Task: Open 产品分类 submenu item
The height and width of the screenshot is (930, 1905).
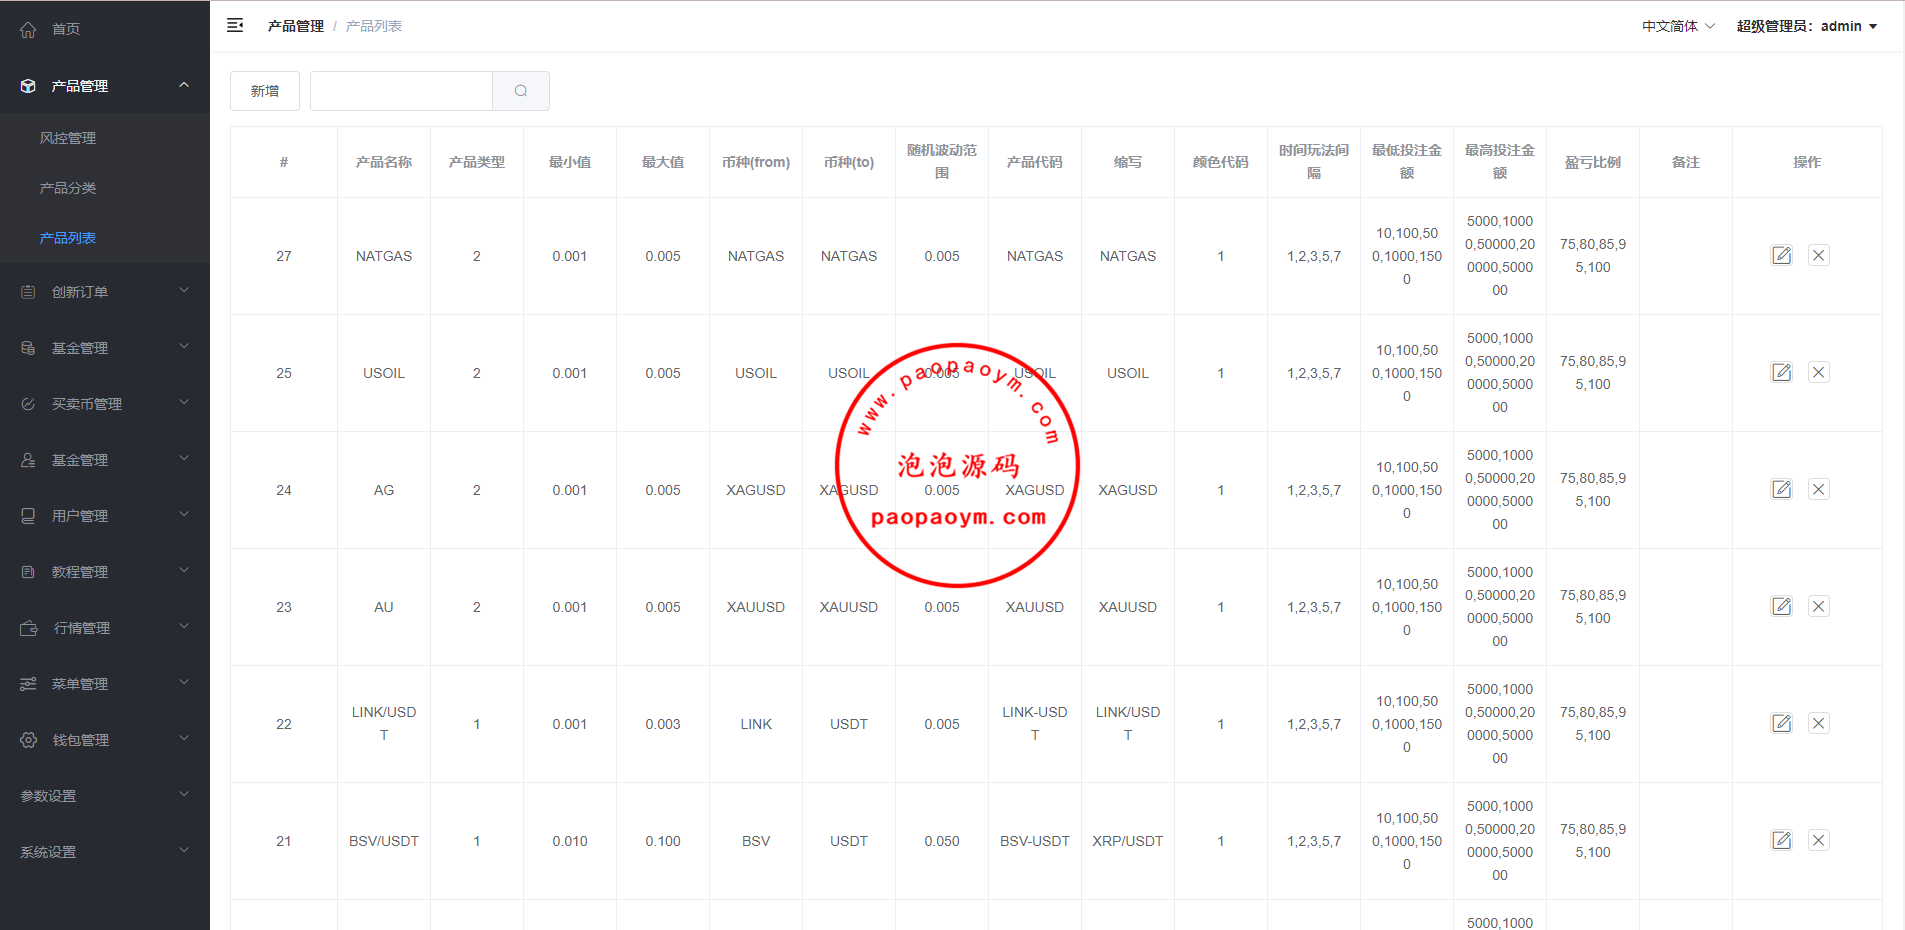Action: coord(68,188)
